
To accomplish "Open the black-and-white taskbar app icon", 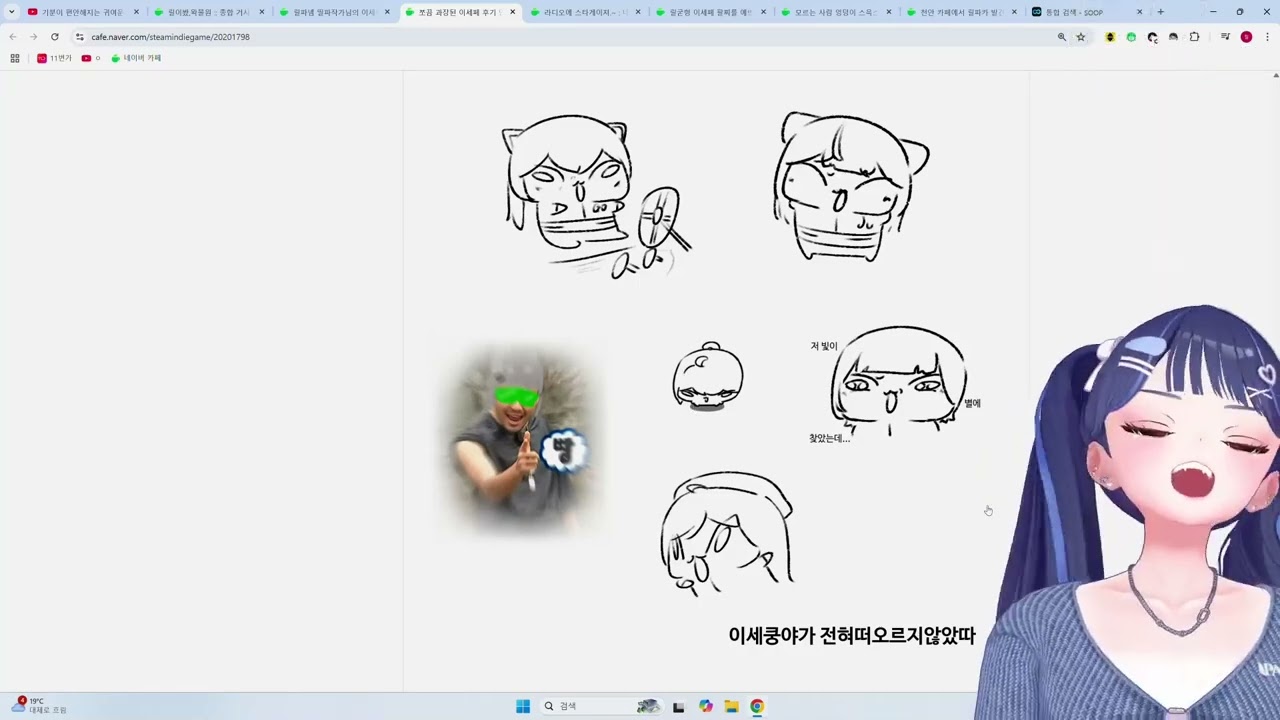I will 678,706.
